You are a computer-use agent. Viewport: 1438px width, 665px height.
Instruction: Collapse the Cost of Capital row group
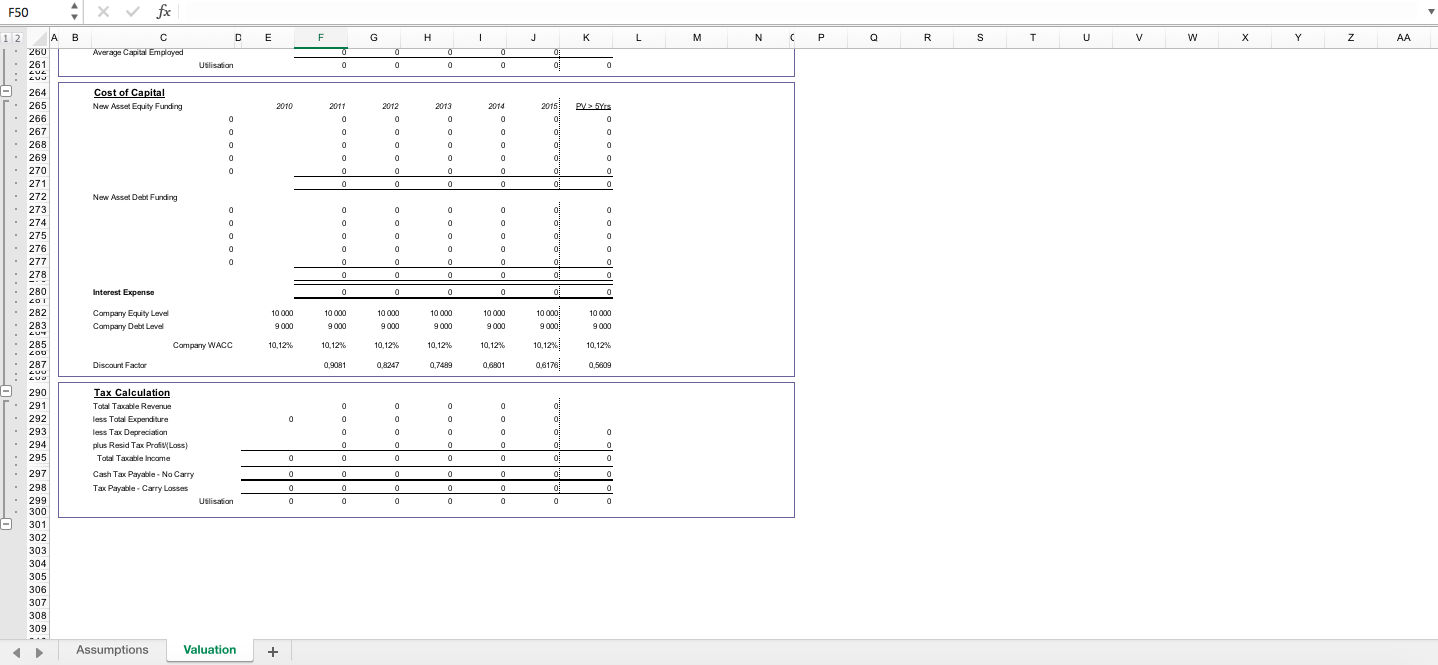(7, 90)
